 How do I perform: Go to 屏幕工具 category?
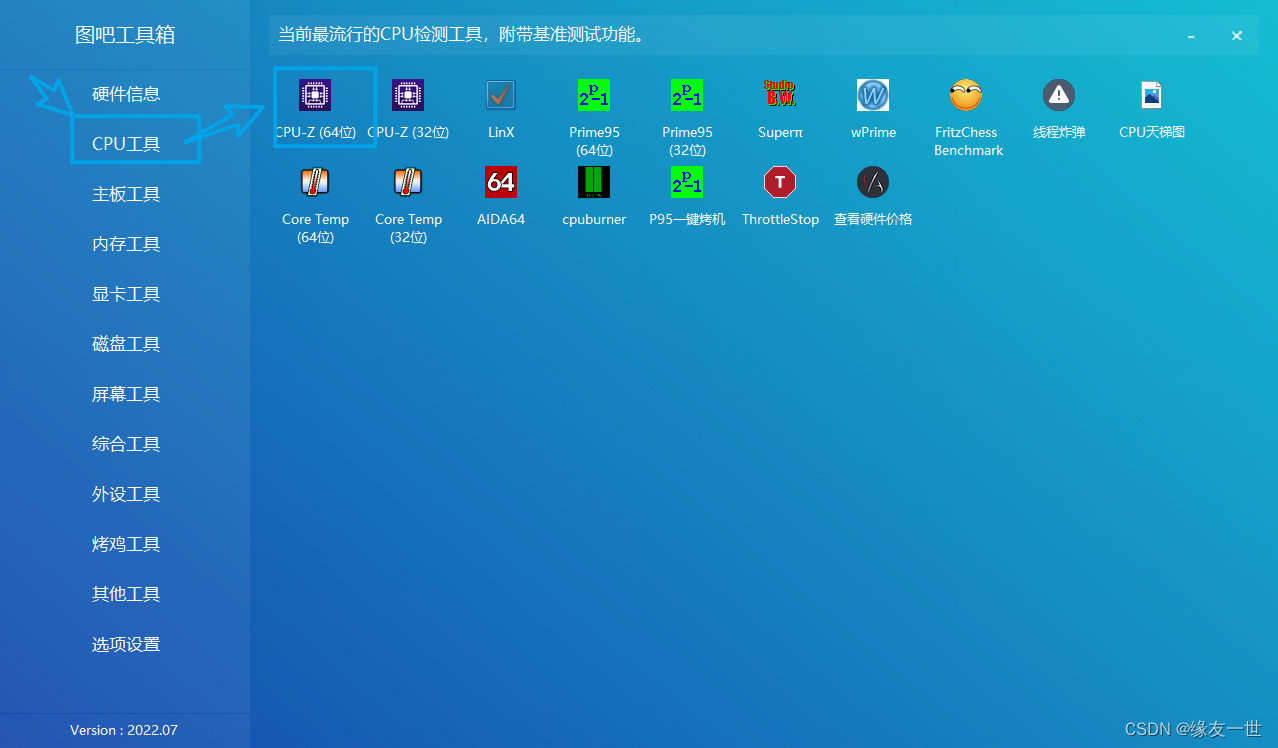tap(126, 394)
